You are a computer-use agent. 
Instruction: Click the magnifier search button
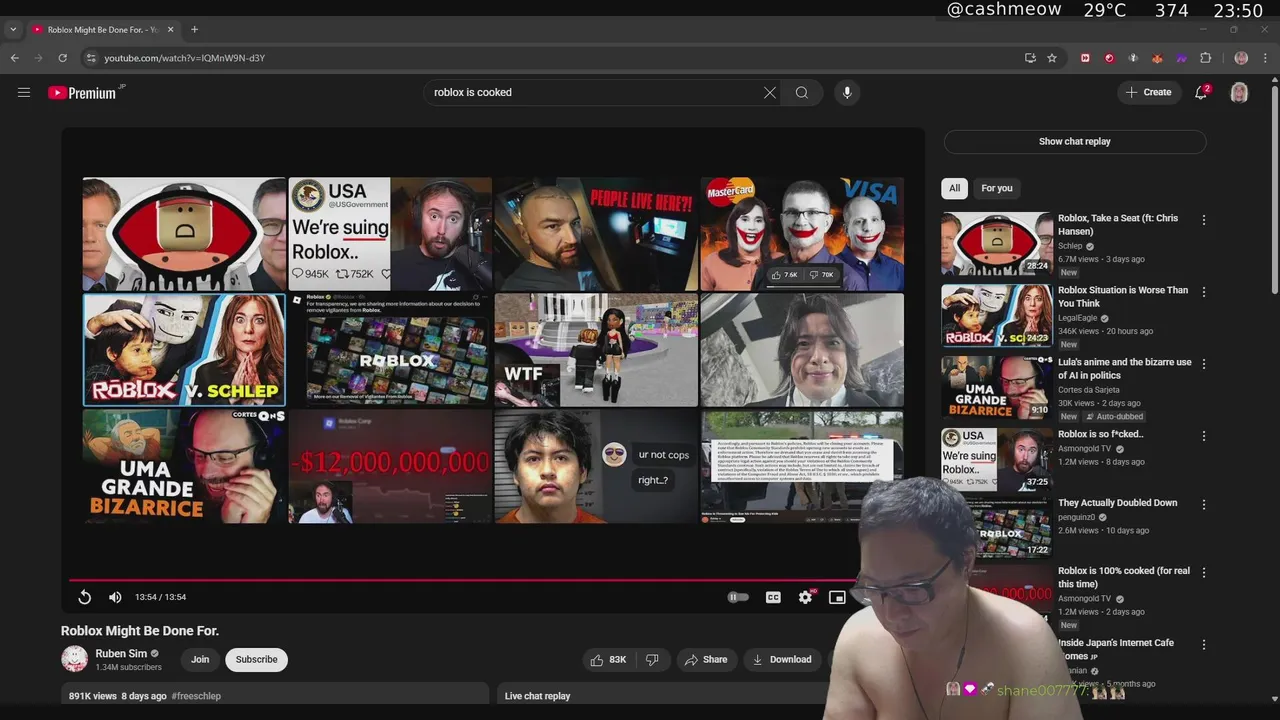[802, 92]
